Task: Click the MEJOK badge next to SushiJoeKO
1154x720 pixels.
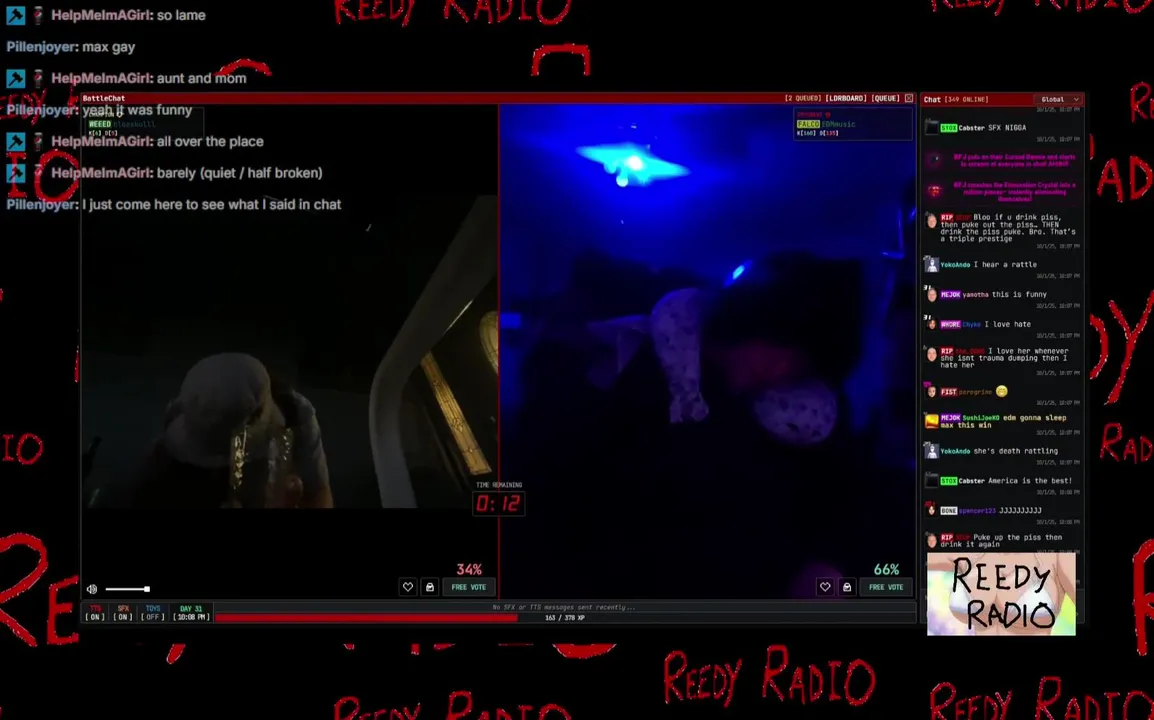Action: click(x=950, y=417)
